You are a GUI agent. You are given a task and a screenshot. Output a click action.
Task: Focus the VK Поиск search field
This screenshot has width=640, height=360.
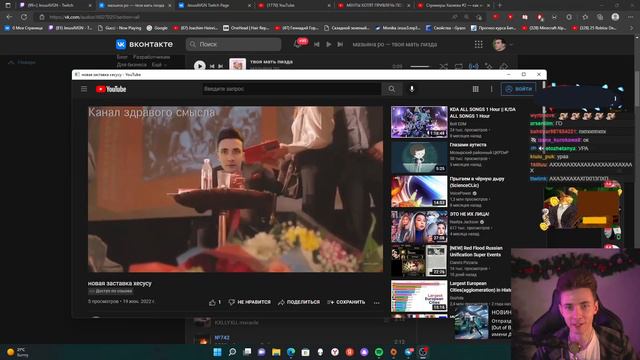233,44
